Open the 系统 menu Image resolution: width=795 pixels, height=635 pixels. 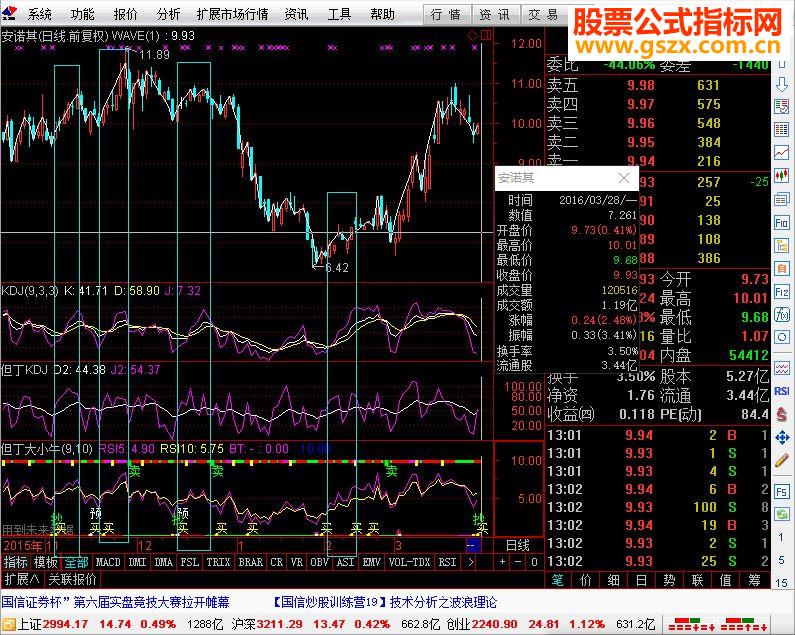pyautogui.click(x=39, y=14)
